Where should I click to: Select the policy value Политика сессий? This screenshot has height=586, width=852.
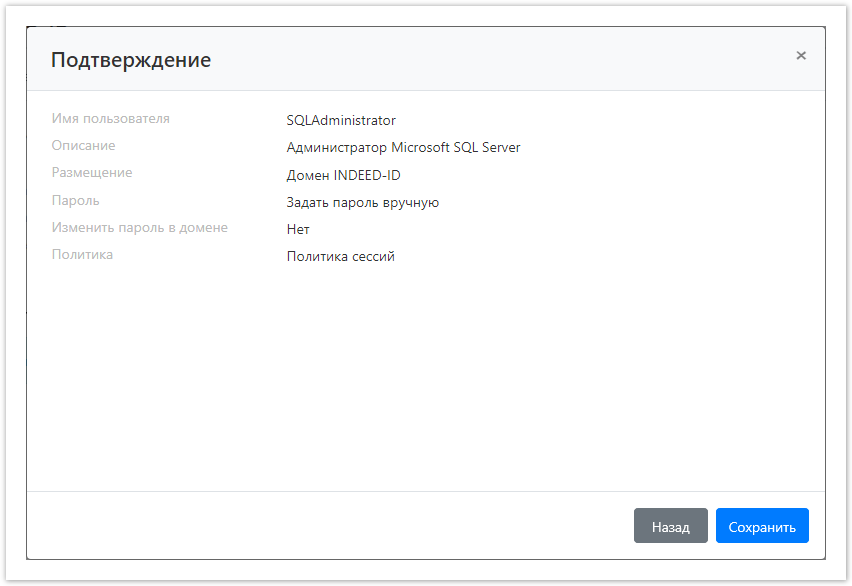tap(339, 255)
